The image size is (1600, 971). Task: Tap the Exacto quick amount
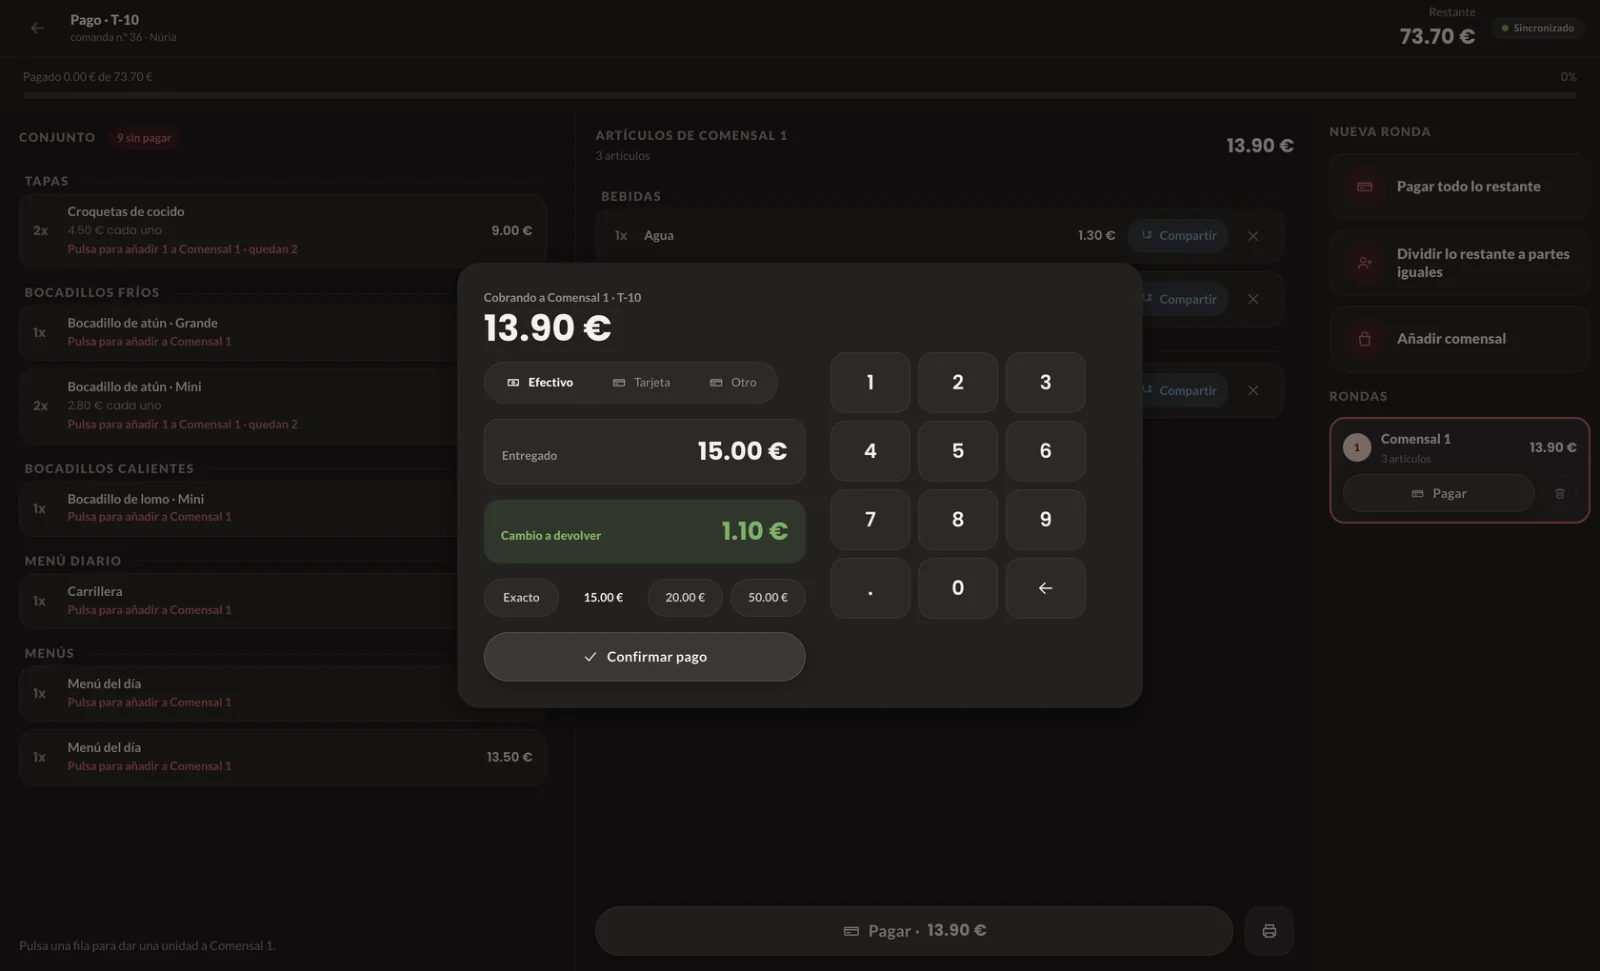[x=521, y=598]
